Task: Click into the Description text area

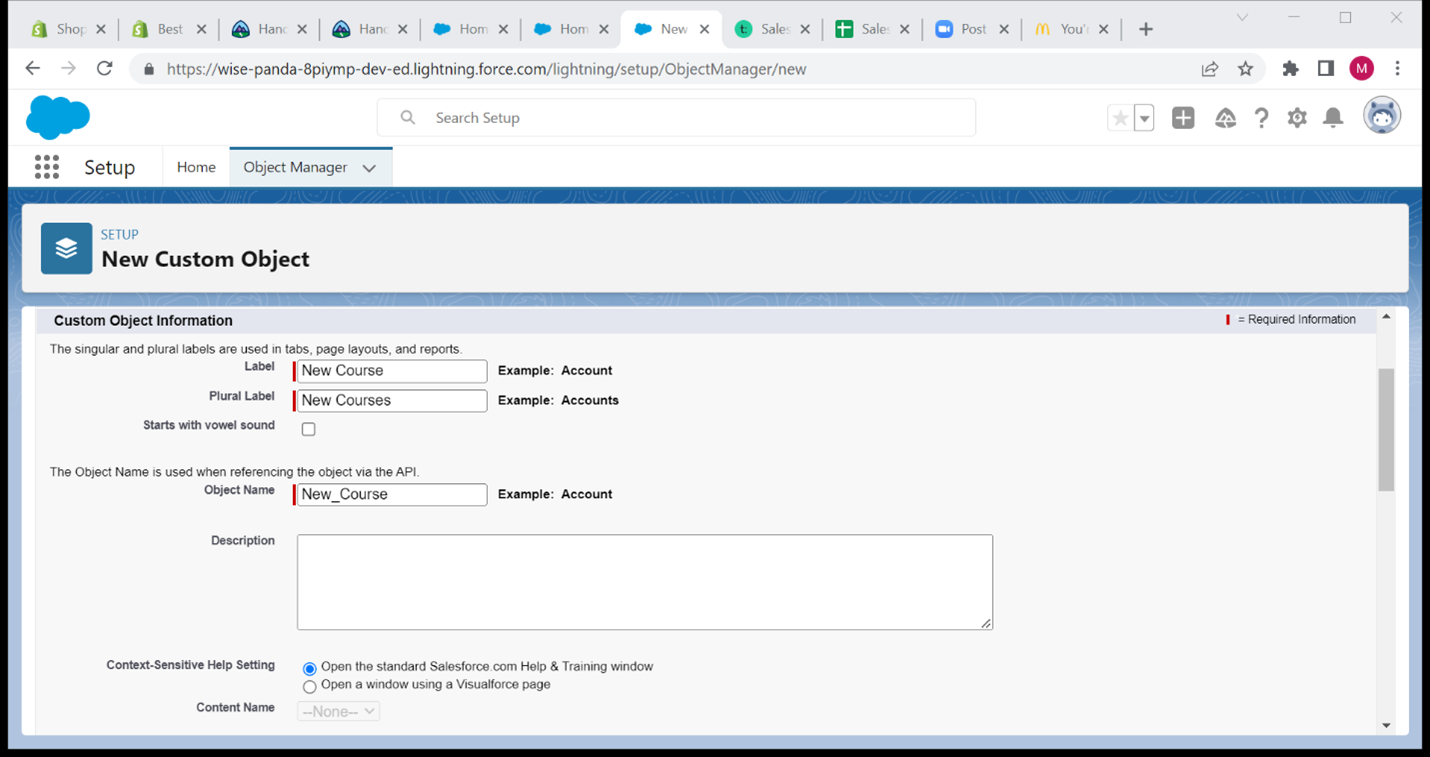Action: click(x=644, y=581)
